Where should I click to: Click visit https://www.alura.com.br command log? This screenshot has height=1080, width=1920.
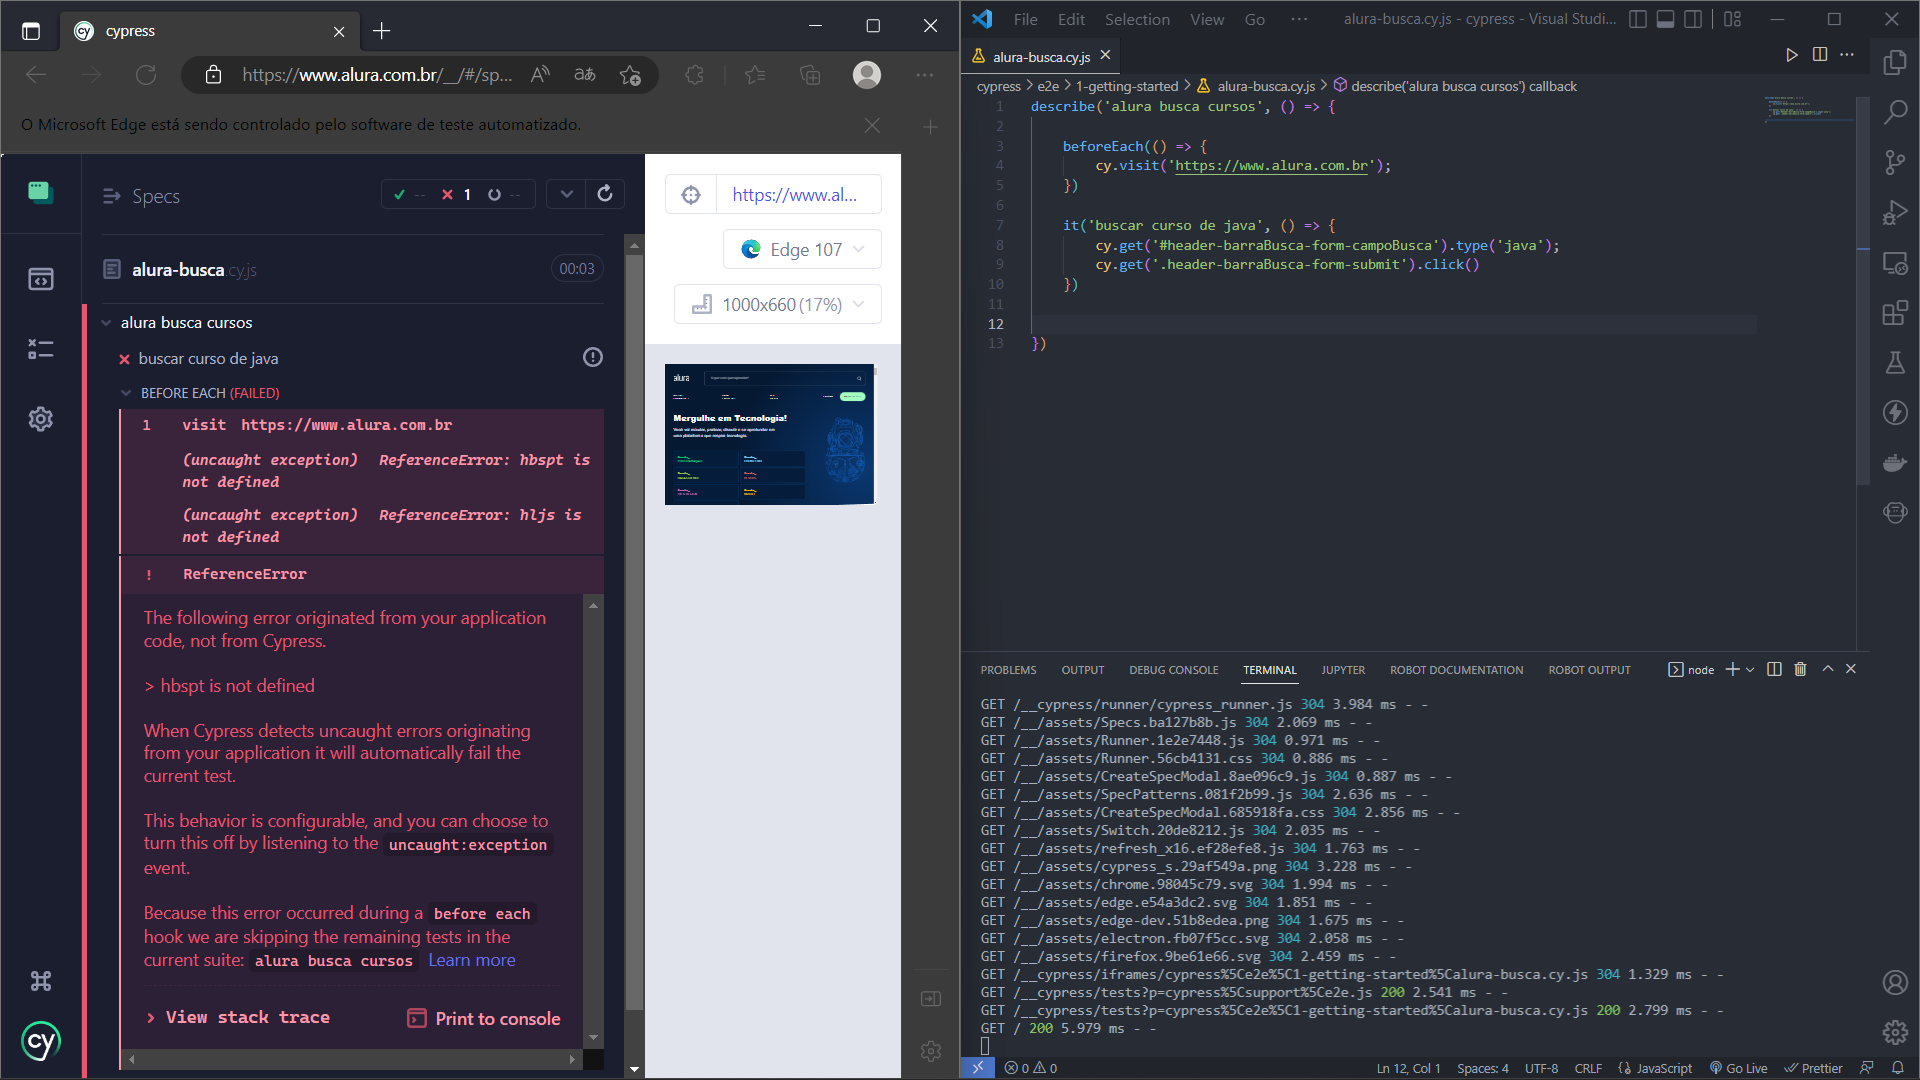[362, 425]
